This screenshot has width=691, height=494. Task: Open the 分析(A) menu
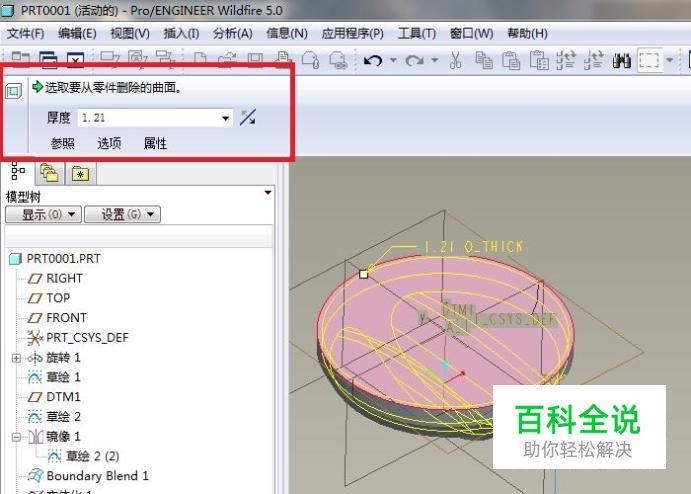point(233,33)
